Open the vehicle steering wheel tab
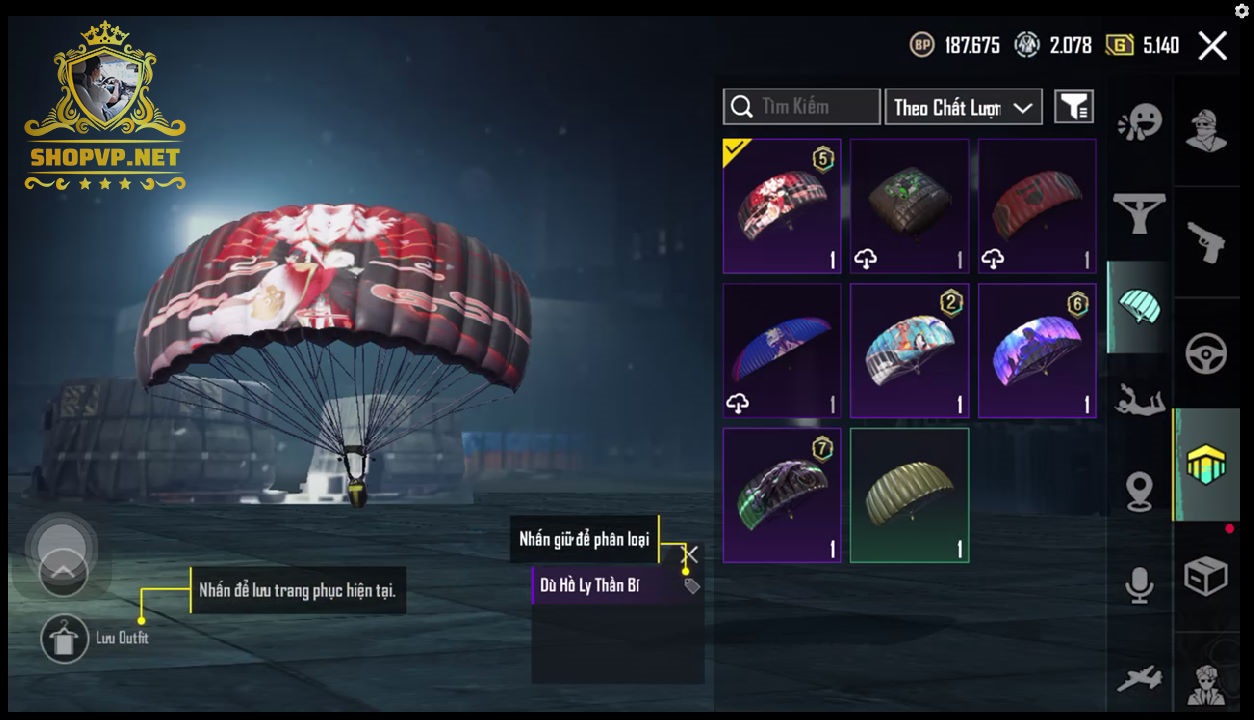This screenshot has width=1254, height=720. pos(1206,354)
